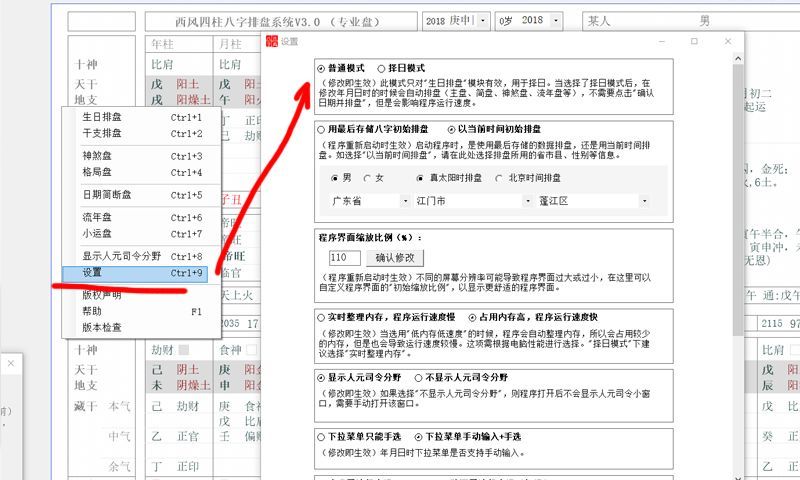This screenshot has height=480, width=800.
Task: Open the 蓬江区 district dropdown
Action: 644,201
